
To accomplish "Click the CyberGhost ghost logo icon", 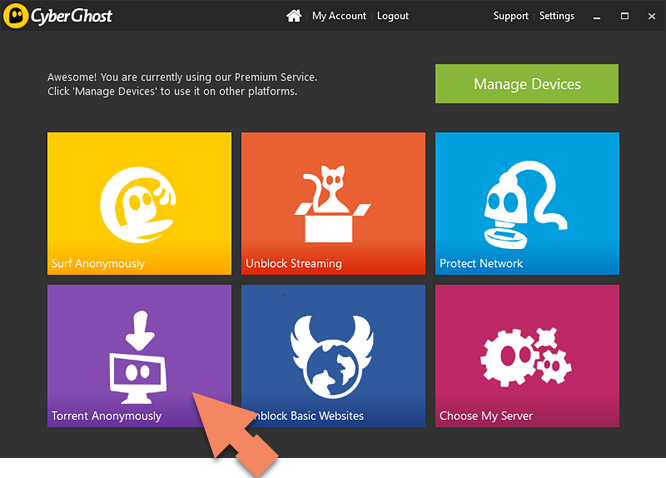I will (x=15, y=16).
